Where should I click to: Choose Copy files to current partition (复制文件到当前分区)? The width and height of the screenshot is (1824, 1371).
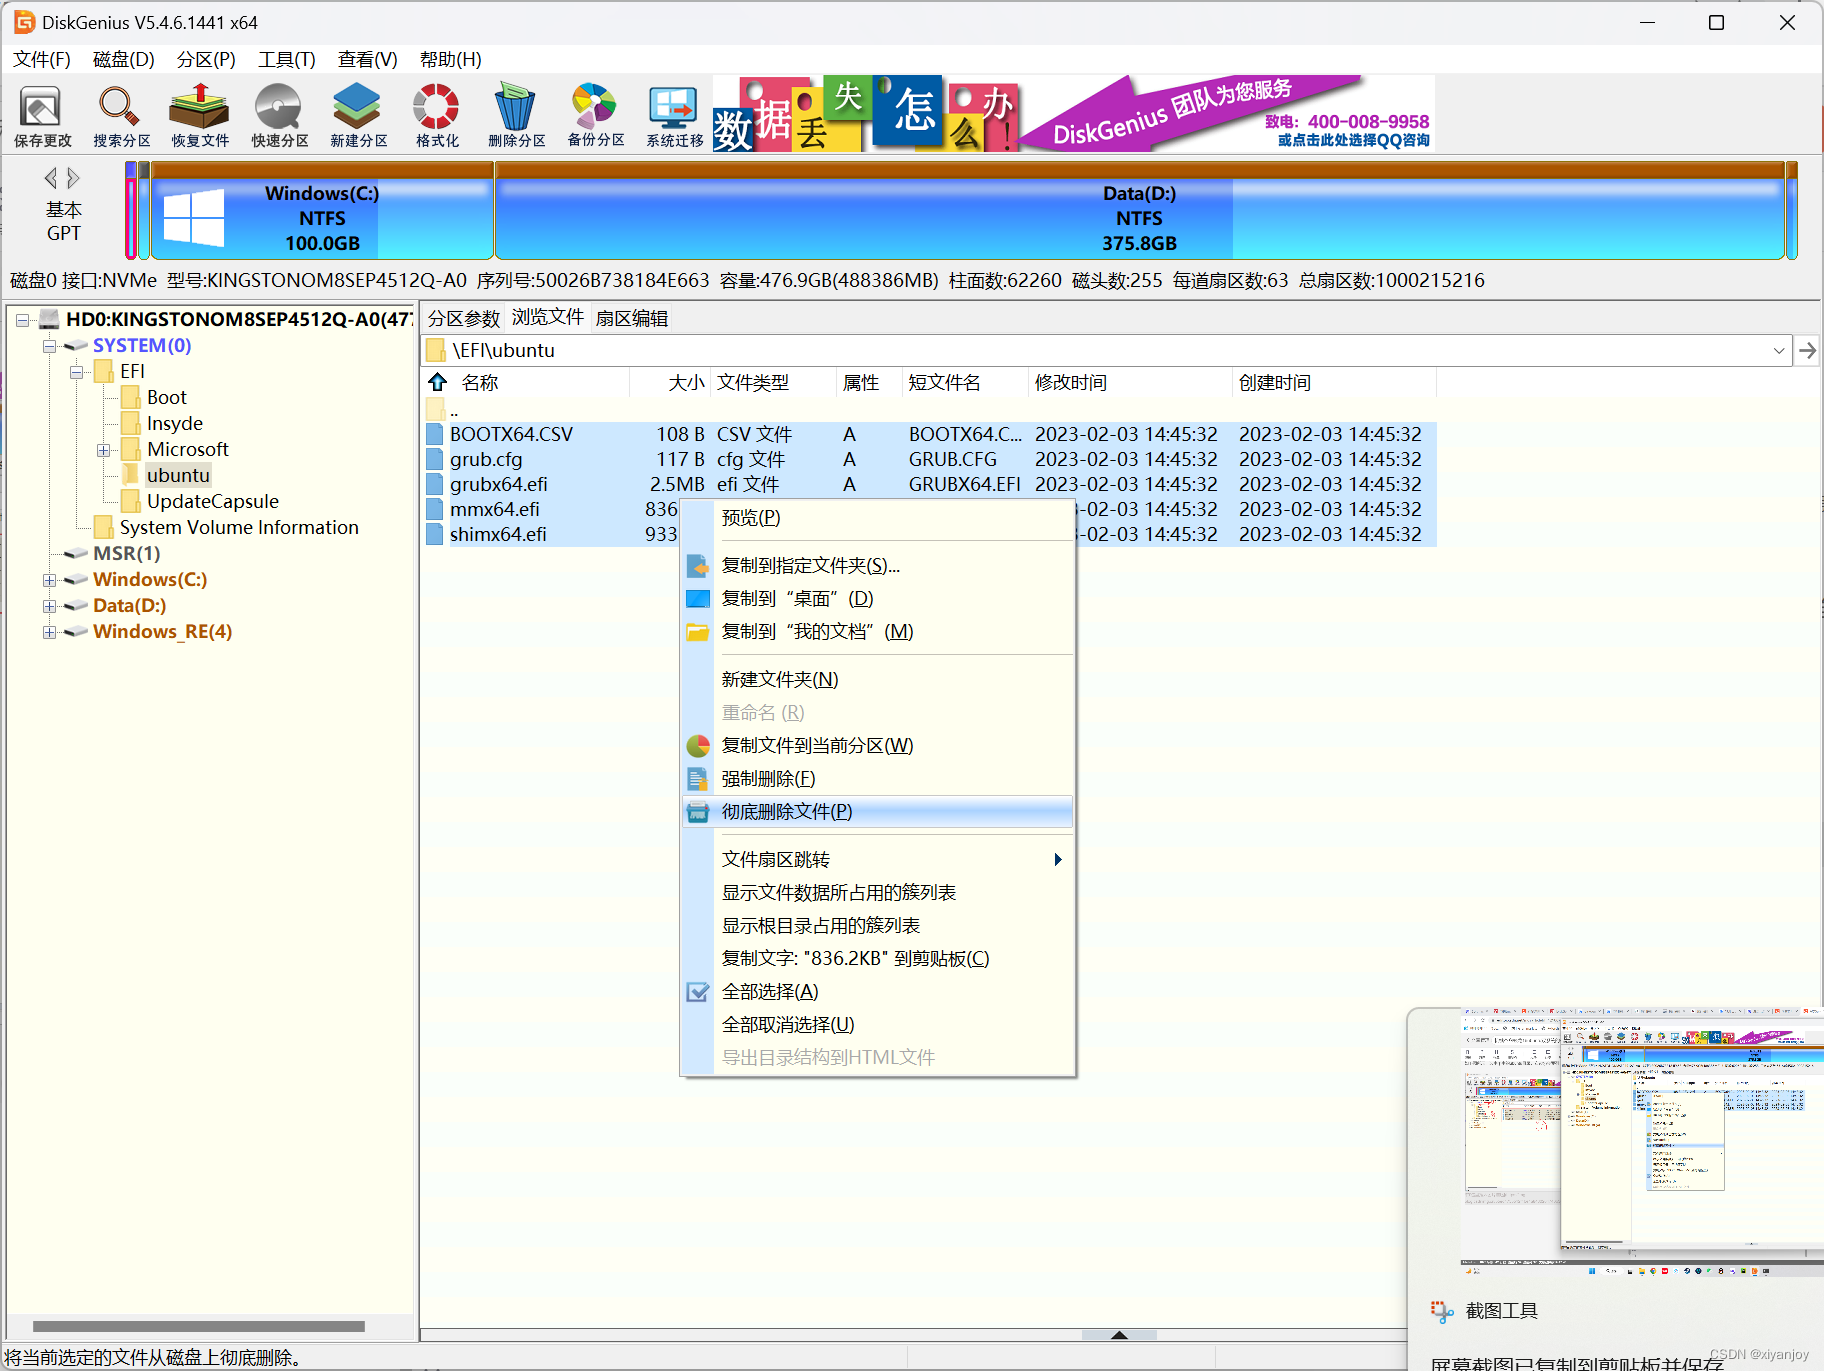(878, 745)
